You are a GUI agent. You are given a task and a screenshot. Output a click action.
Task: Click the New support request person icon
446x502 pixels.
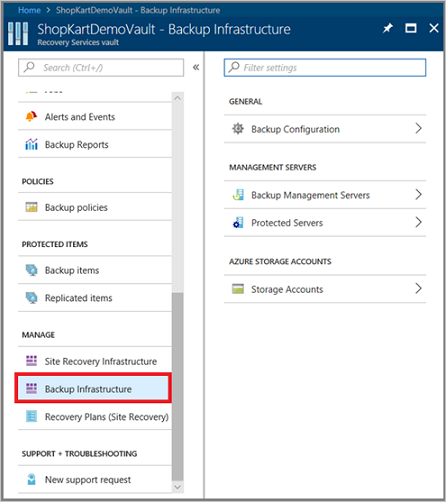tap(31, 479)
